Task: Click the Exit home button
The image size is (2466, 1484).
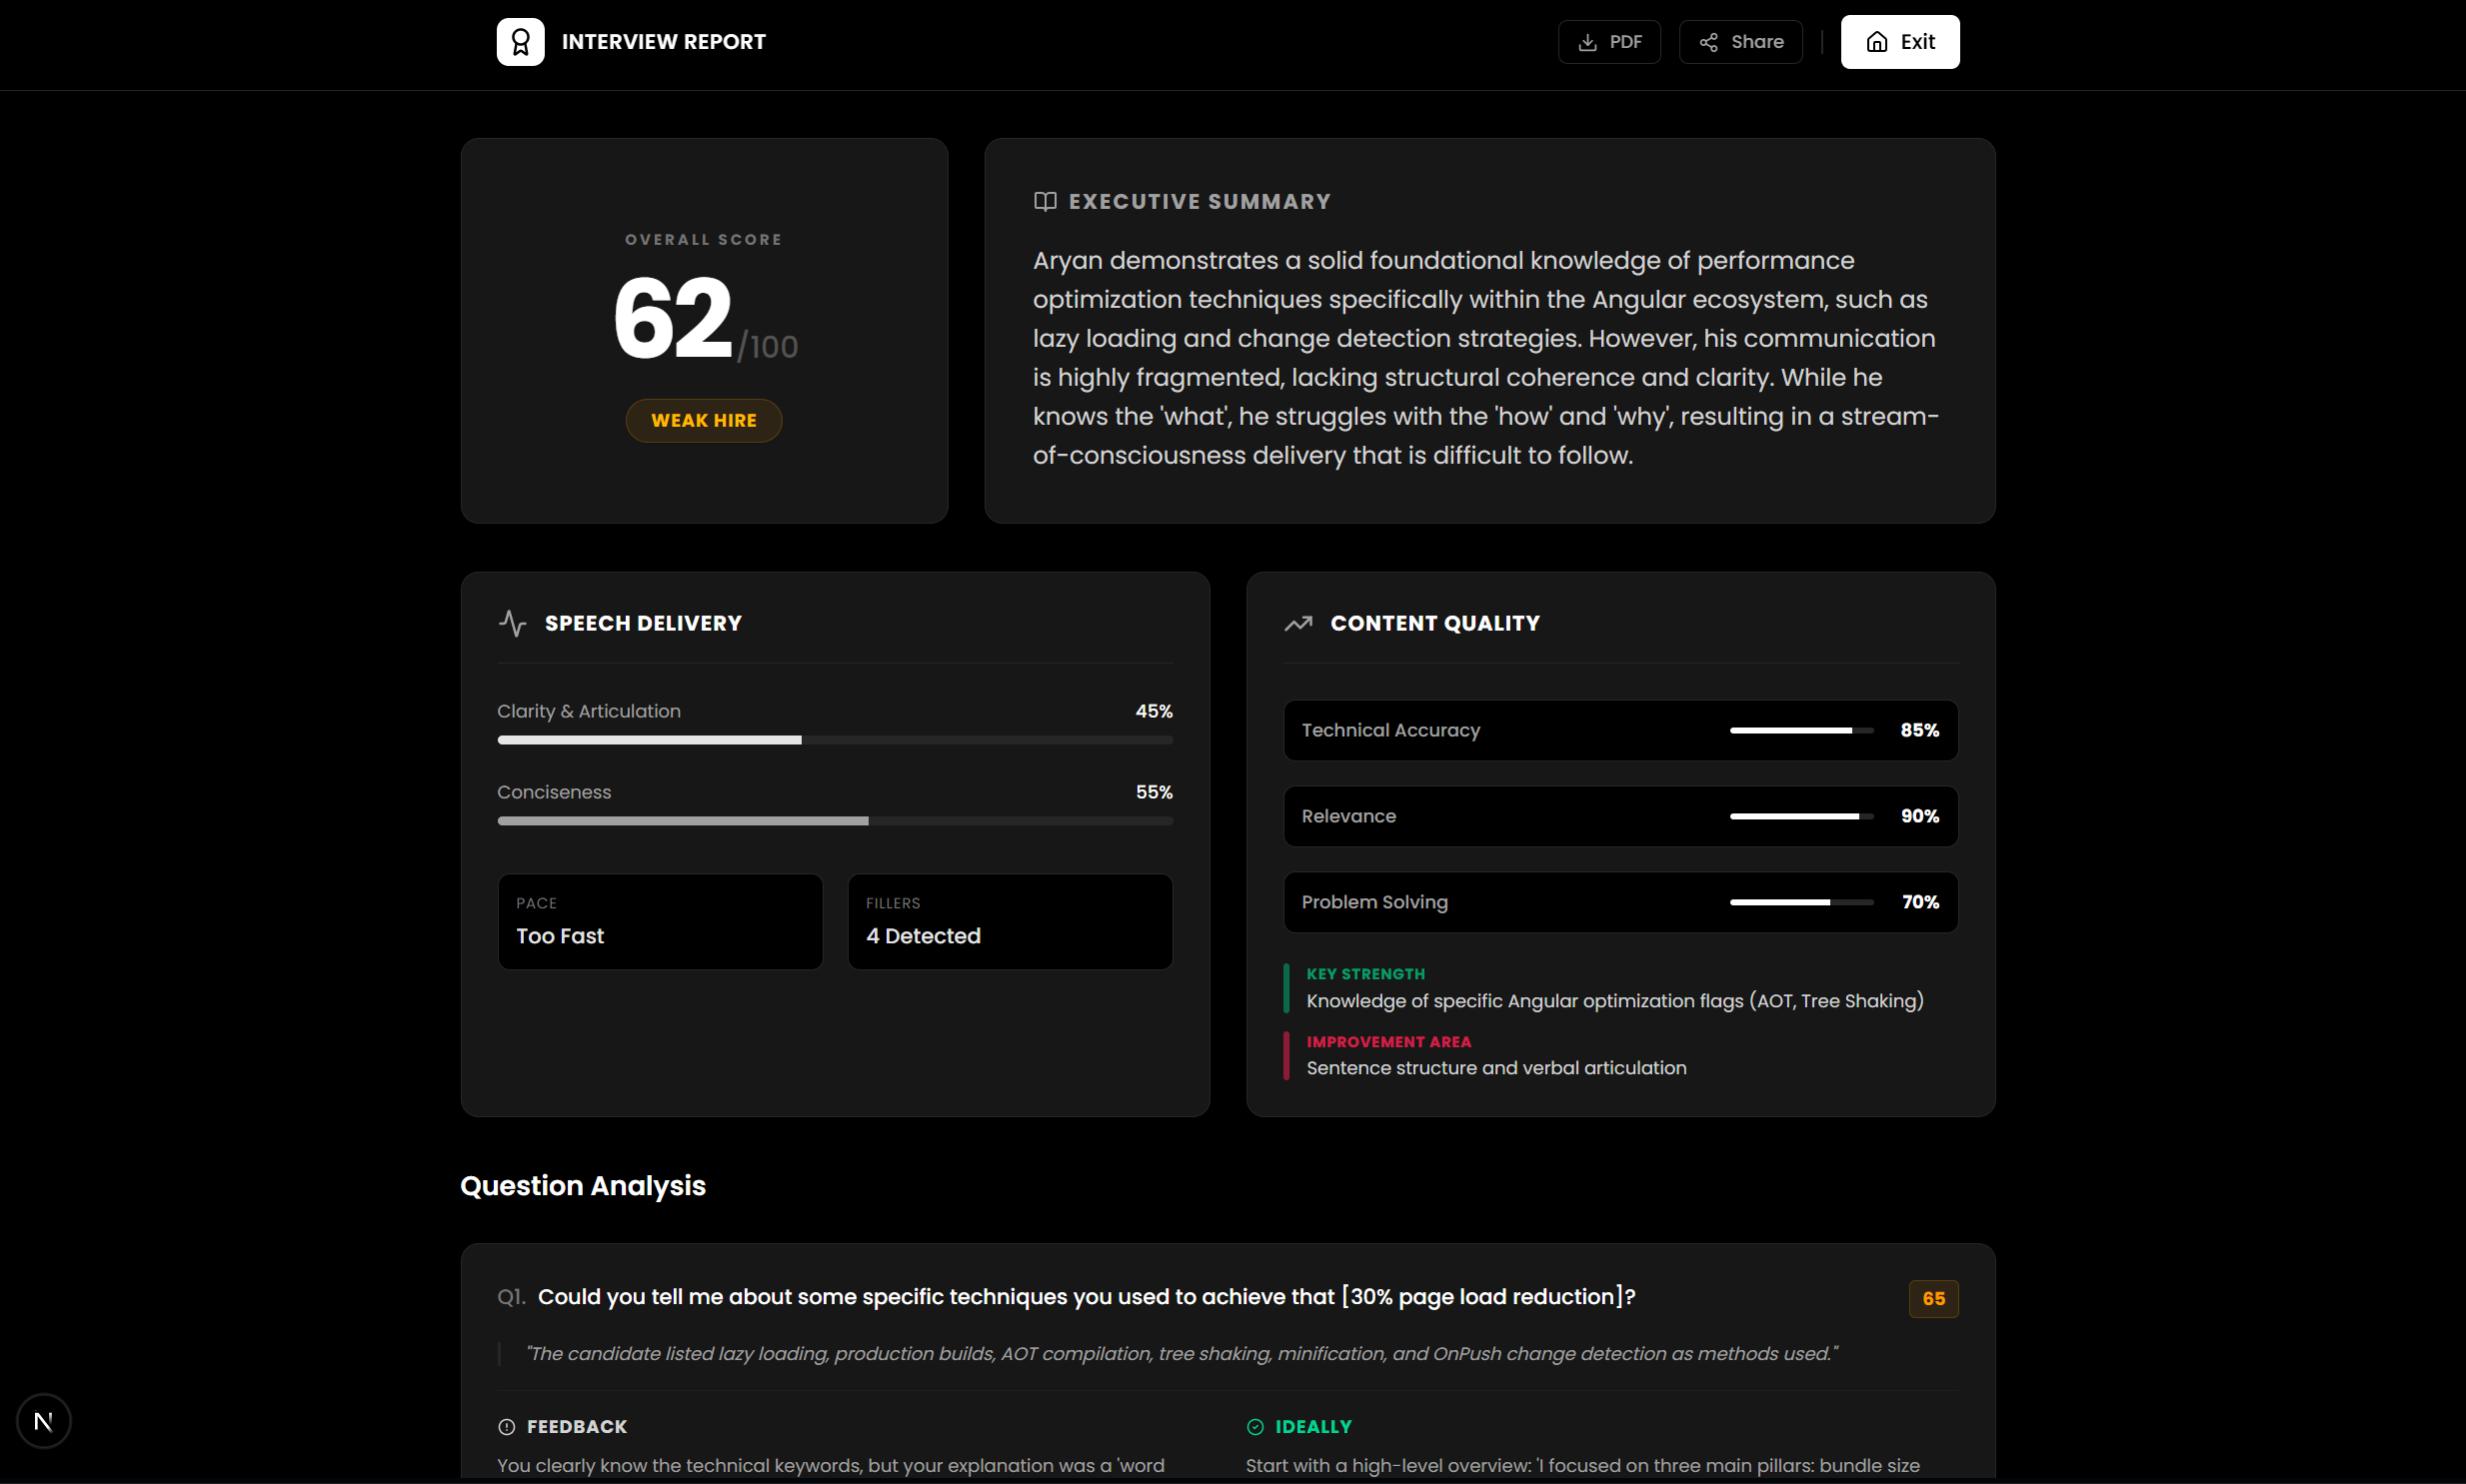Action: pyautogui.click(x=1899, y=42)
